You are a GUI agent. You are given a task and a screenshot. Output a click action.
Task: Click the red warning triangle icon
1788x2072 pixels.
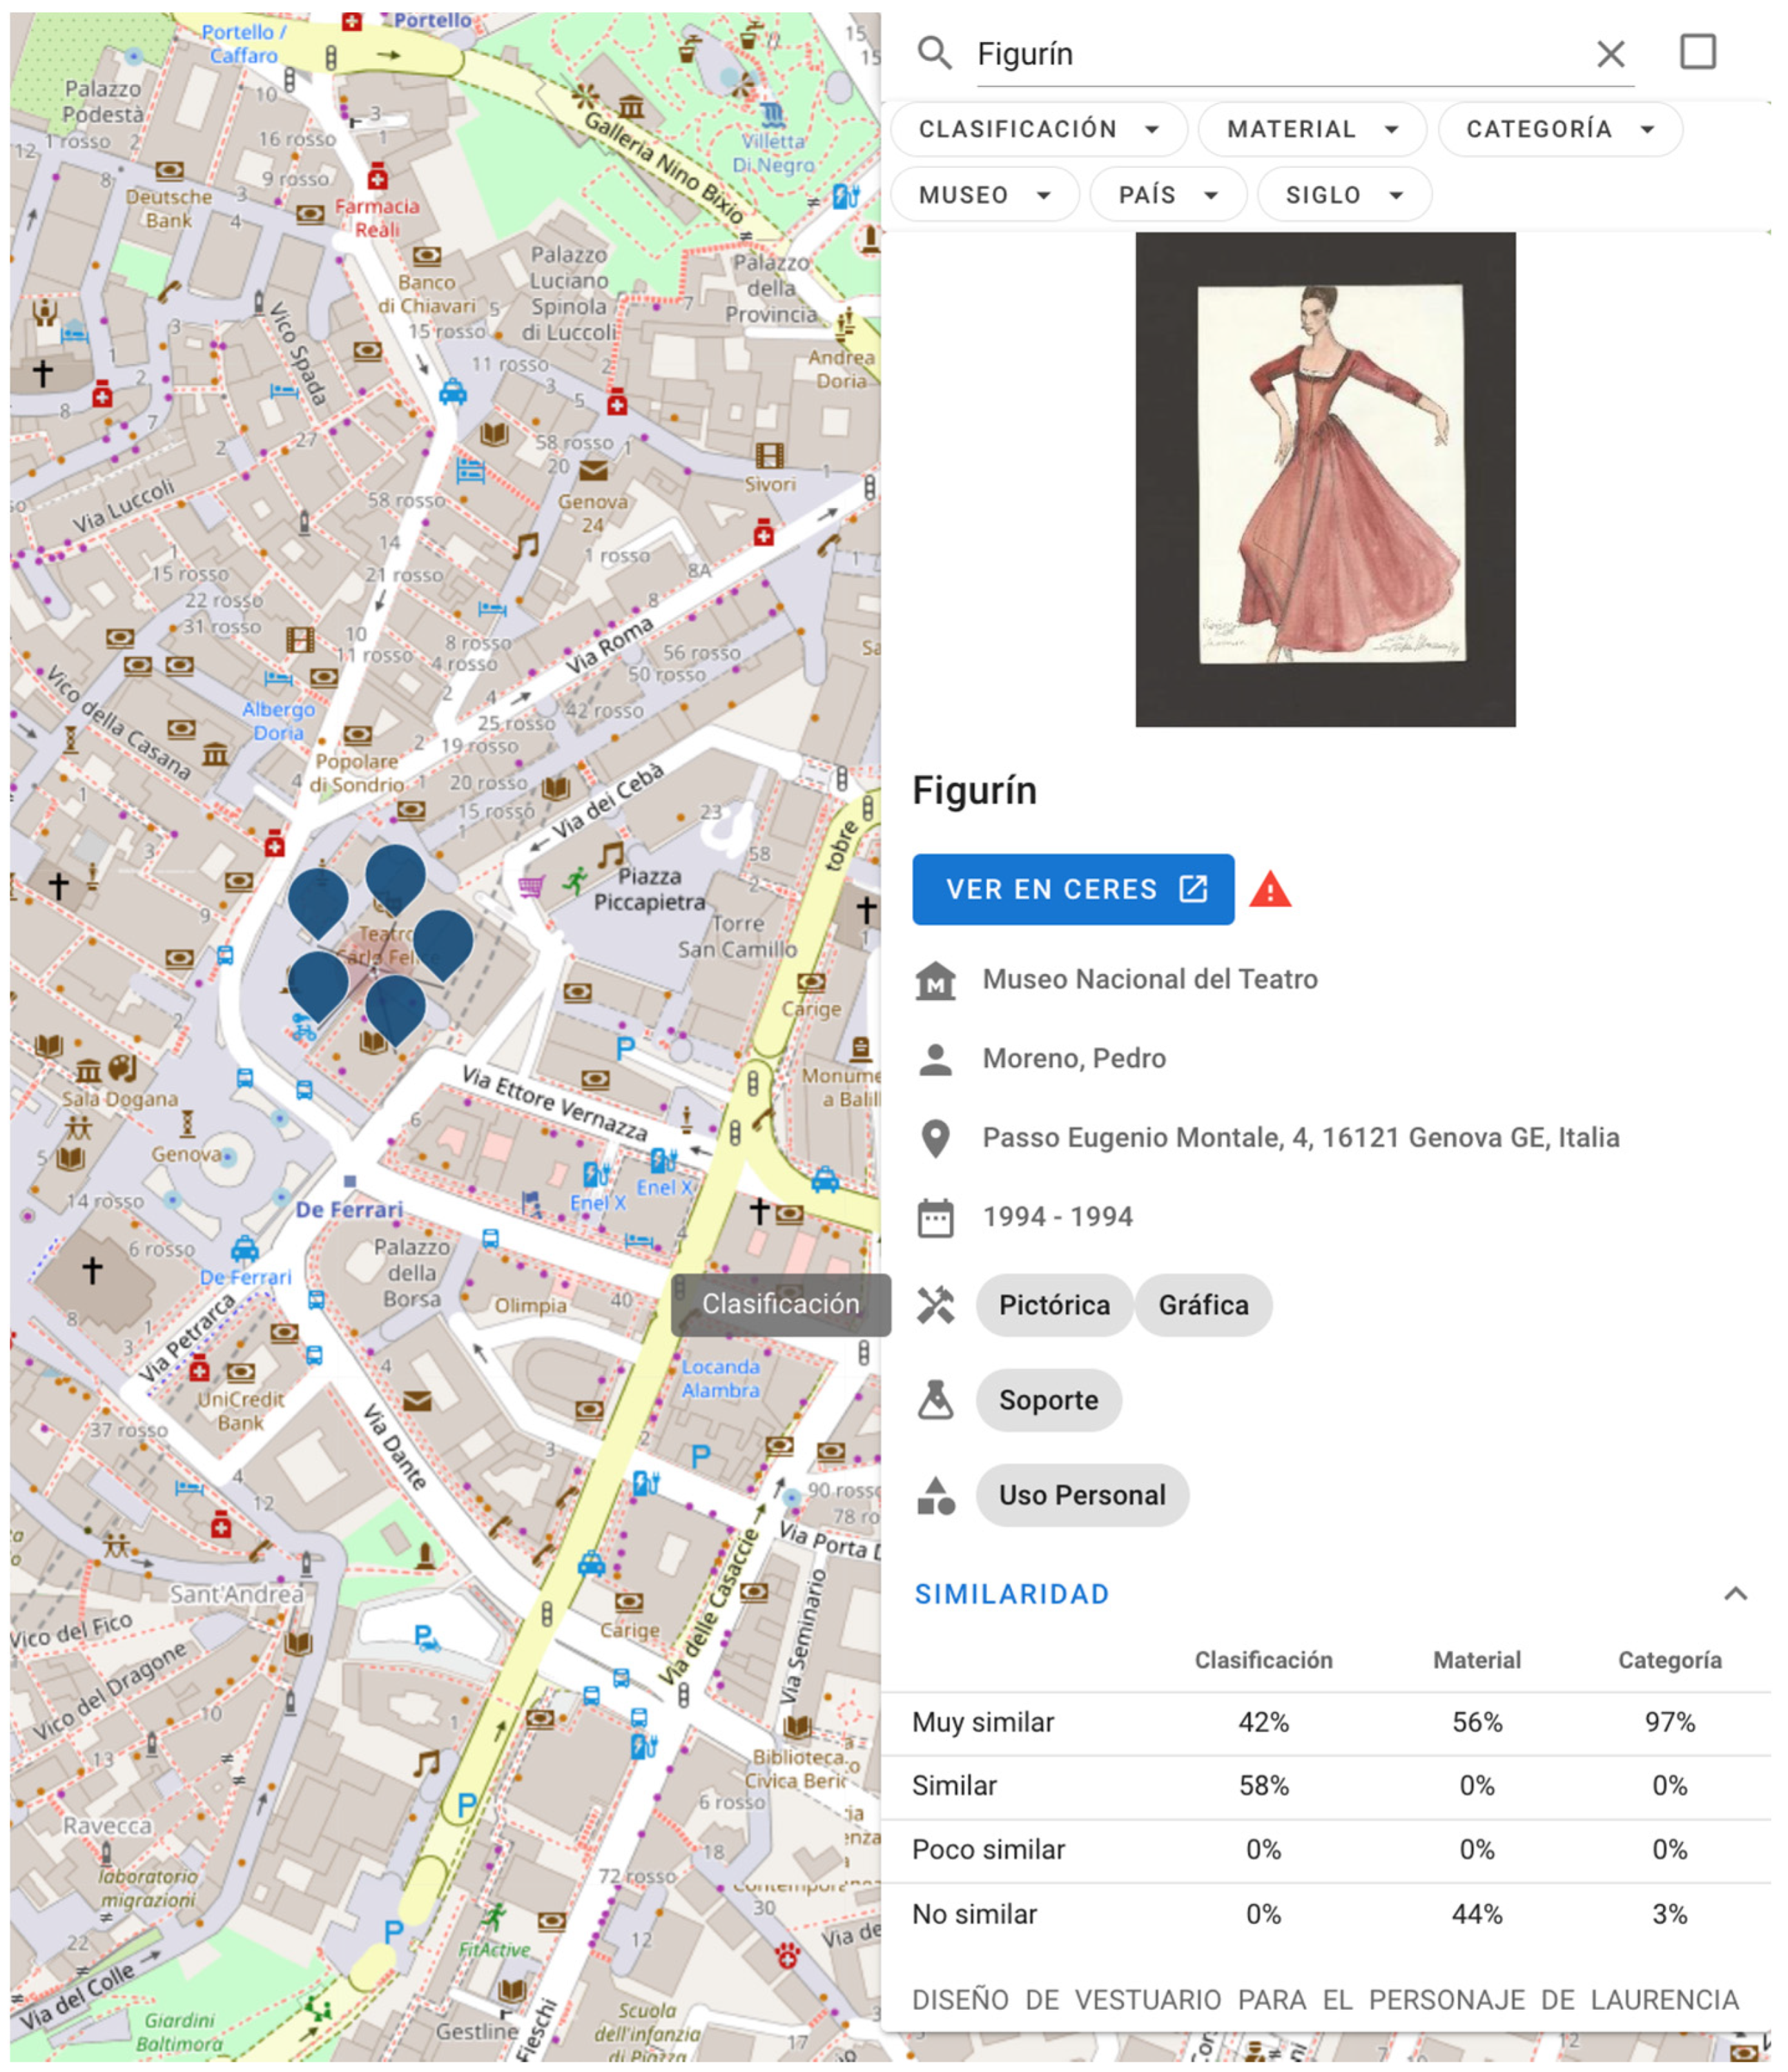click(x=1269, y=889)
